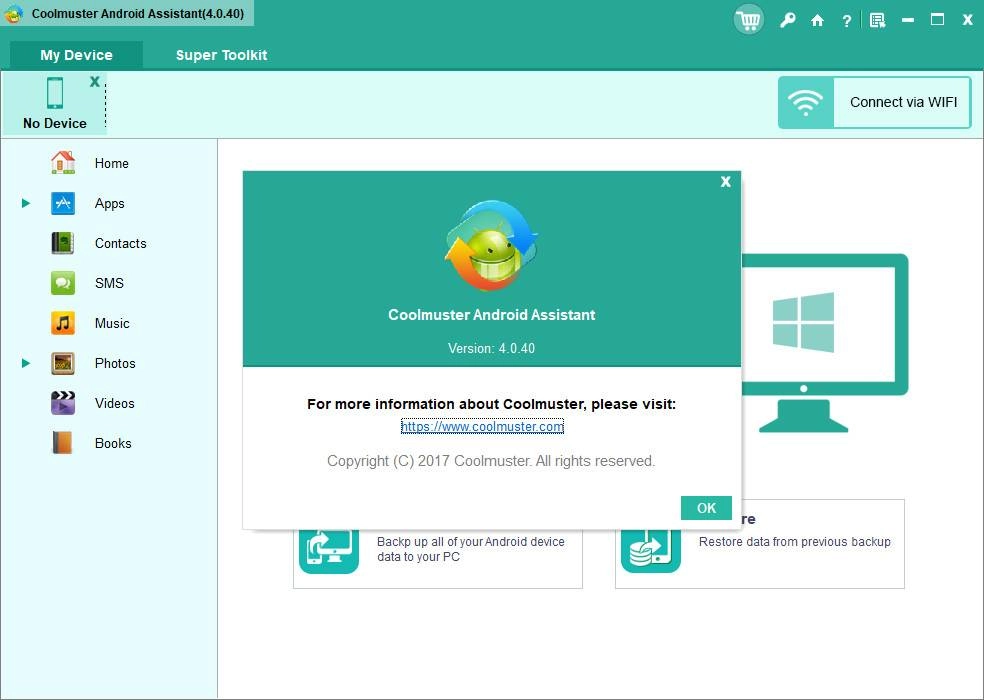Close the No Device tab X
The width and height of the screenshot is (984, 700).
click(x=95, y=82)
